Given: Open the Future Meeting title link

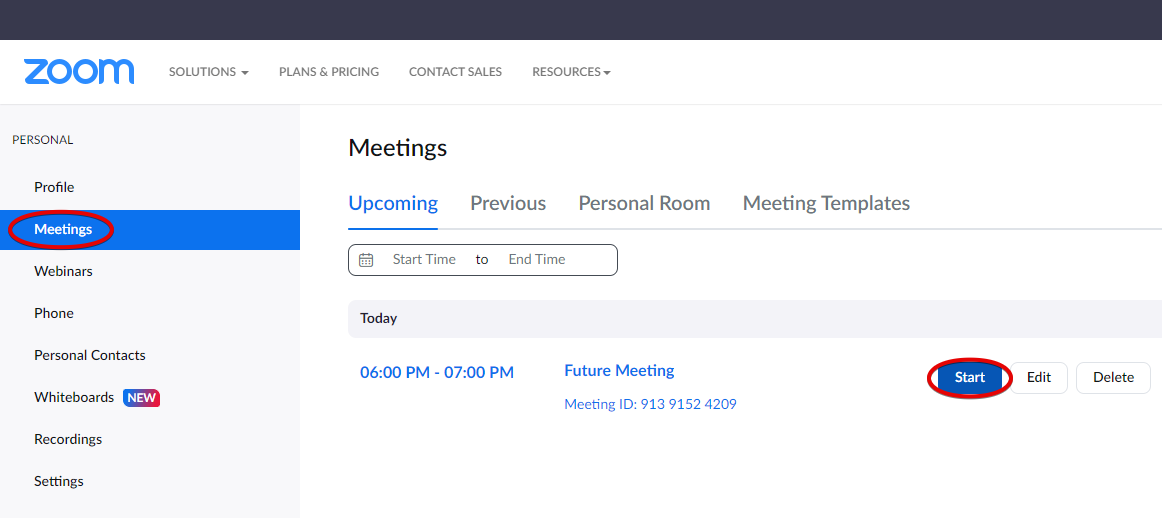Looking at the screenshot, I should (619, 371).
